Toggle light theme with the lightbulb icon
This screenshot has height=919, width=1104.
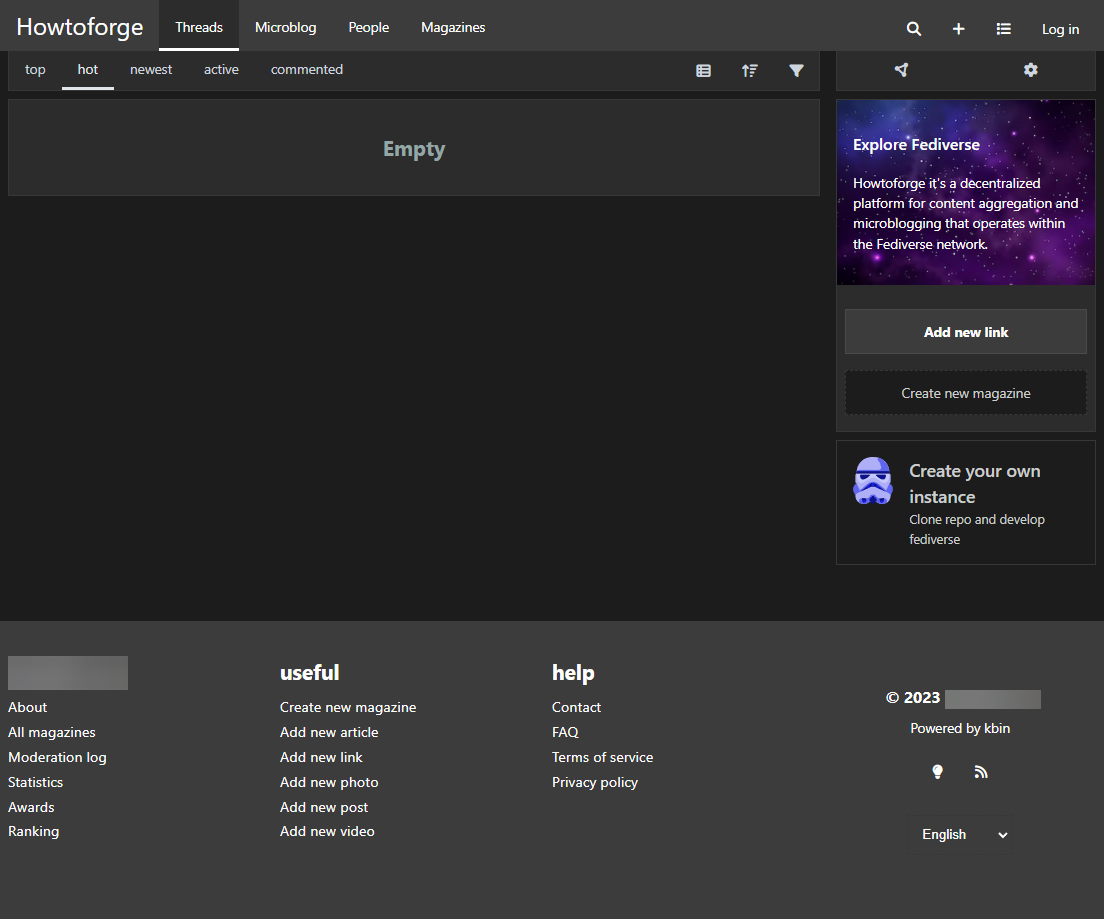(x=937, y=771)
